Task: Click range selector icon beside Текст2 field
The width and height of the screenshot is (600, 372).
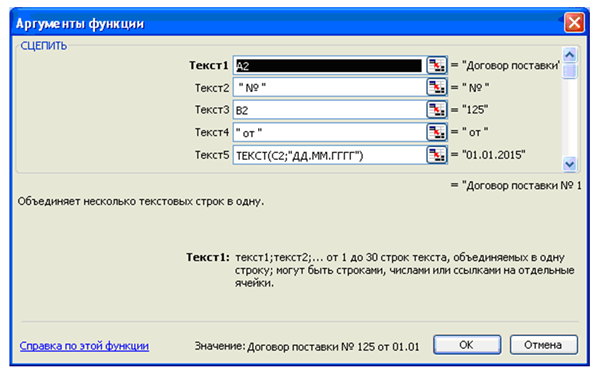Action: click(x=437, y=88)
